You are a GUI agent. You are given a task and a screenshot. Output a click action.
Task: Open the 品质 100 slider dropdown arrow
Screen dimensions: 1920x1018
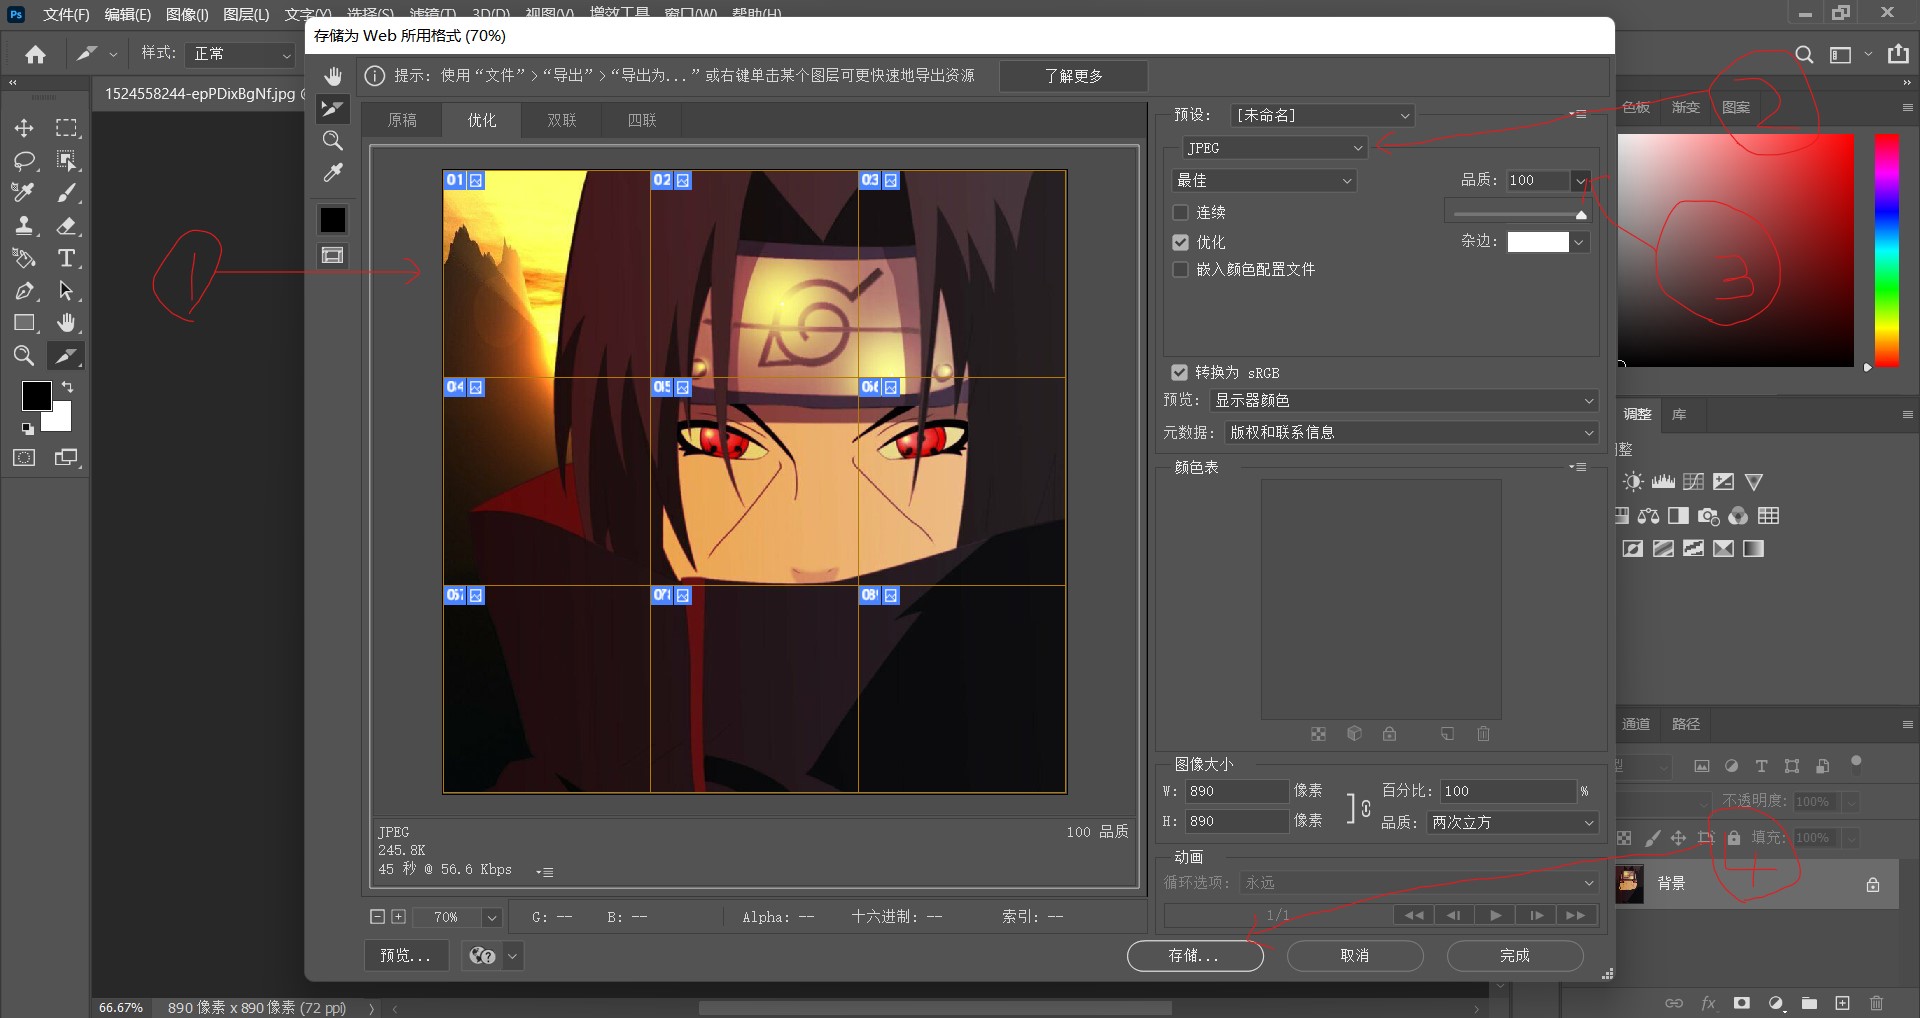coord(1580,181)
